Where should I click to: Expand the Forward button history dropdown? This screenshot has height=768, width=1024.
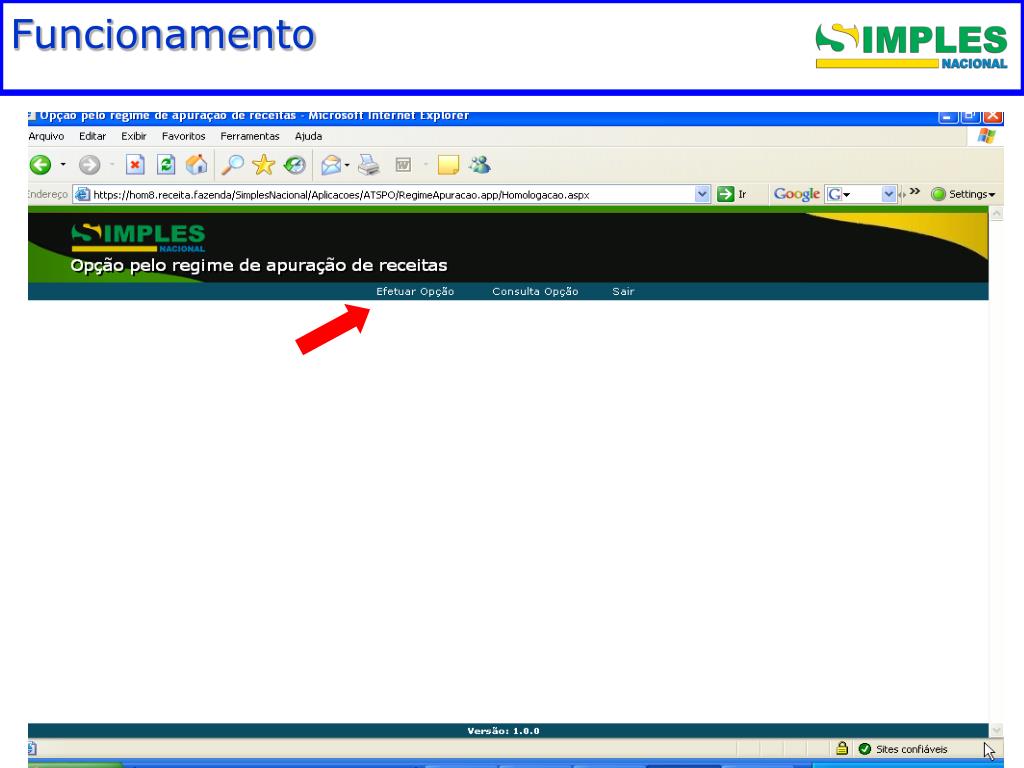point(112,165)
